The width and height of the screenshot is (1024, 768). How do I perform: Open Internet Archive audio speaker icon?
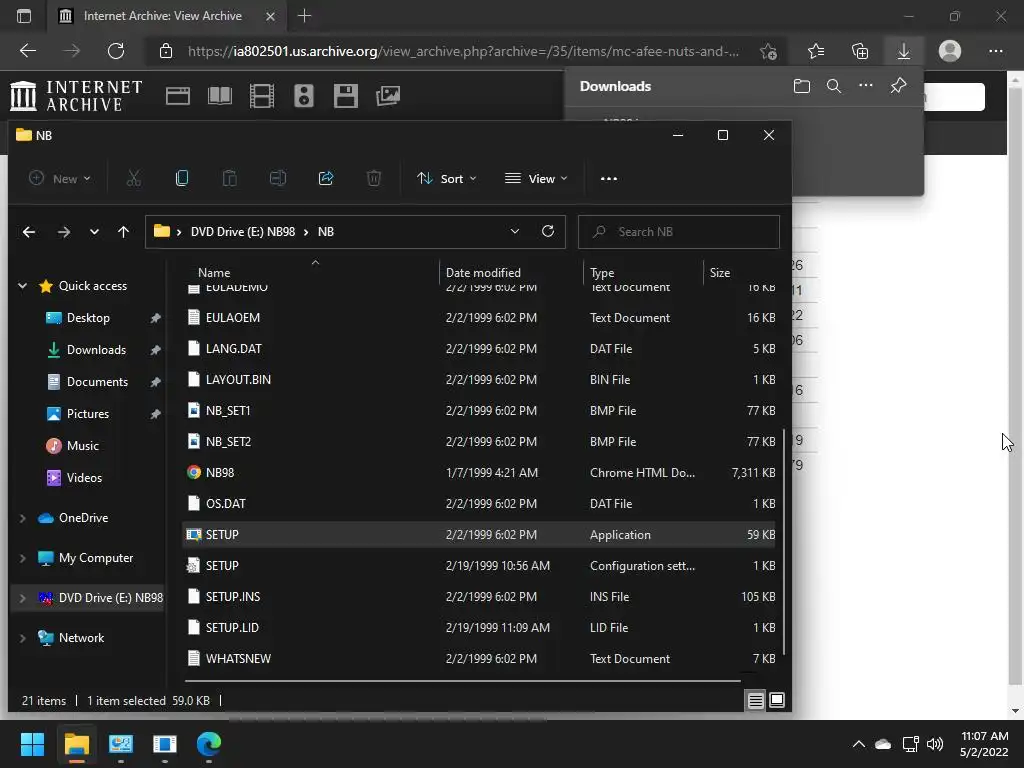tap(304, 96)
